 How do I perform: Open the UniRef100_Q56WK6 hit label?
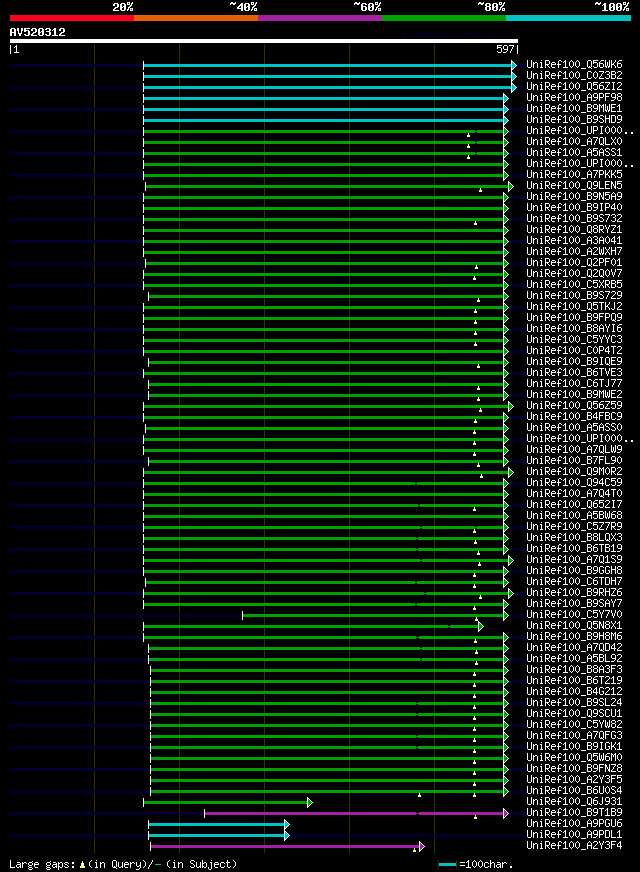pyautogui.click(x=574, y=65)
